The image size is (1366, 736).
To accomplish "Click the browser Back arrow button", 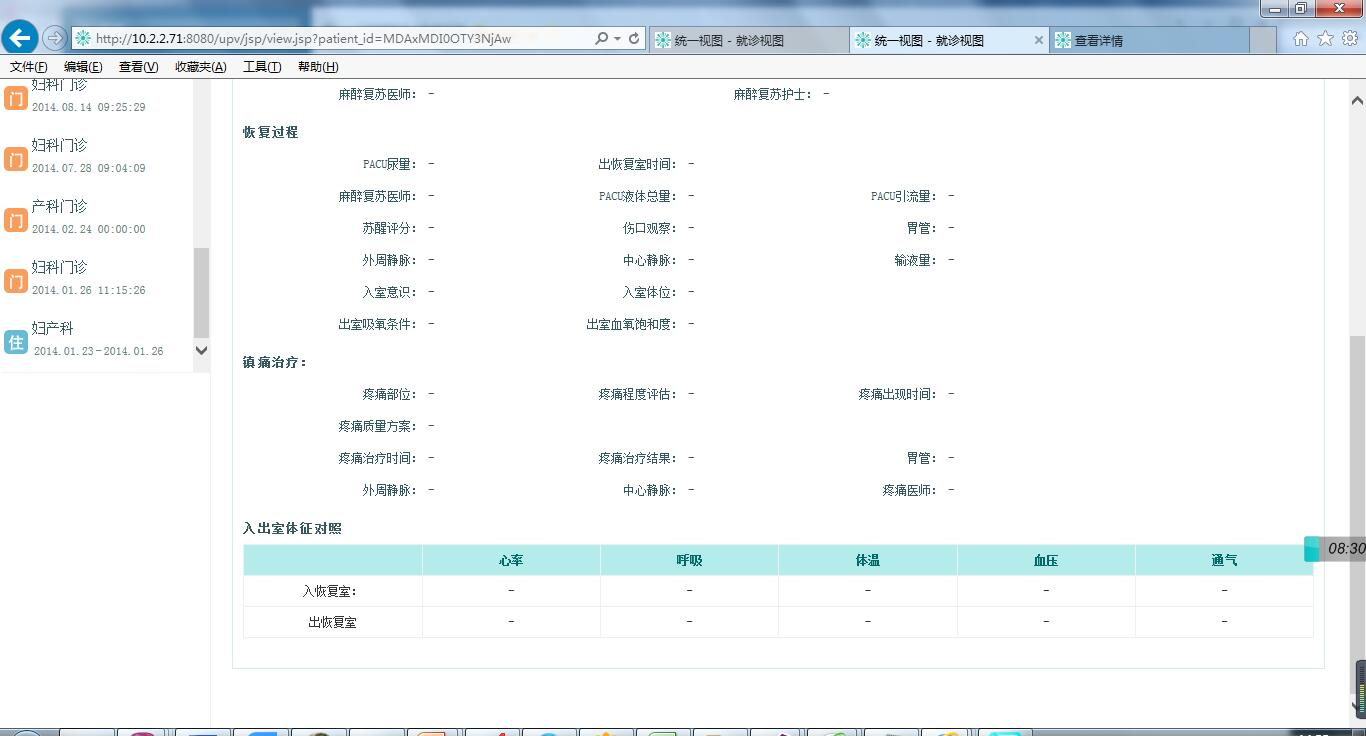I will point(20,38).
